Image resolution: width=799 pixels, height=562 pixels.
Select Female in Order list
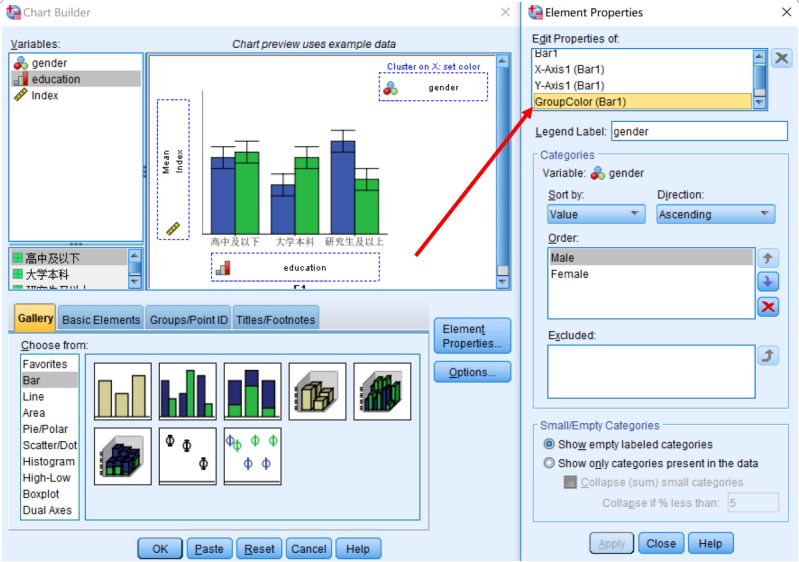[651, 274]
